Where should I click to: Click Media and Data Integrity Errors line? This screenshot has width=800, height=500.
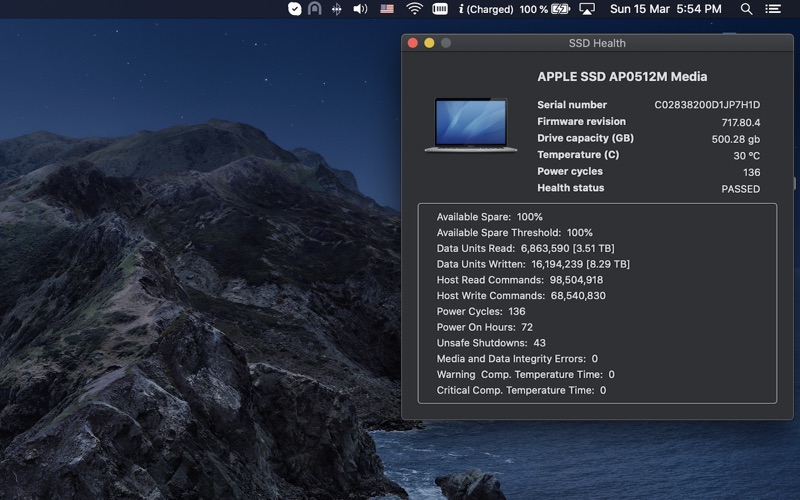tap(517, 359)
